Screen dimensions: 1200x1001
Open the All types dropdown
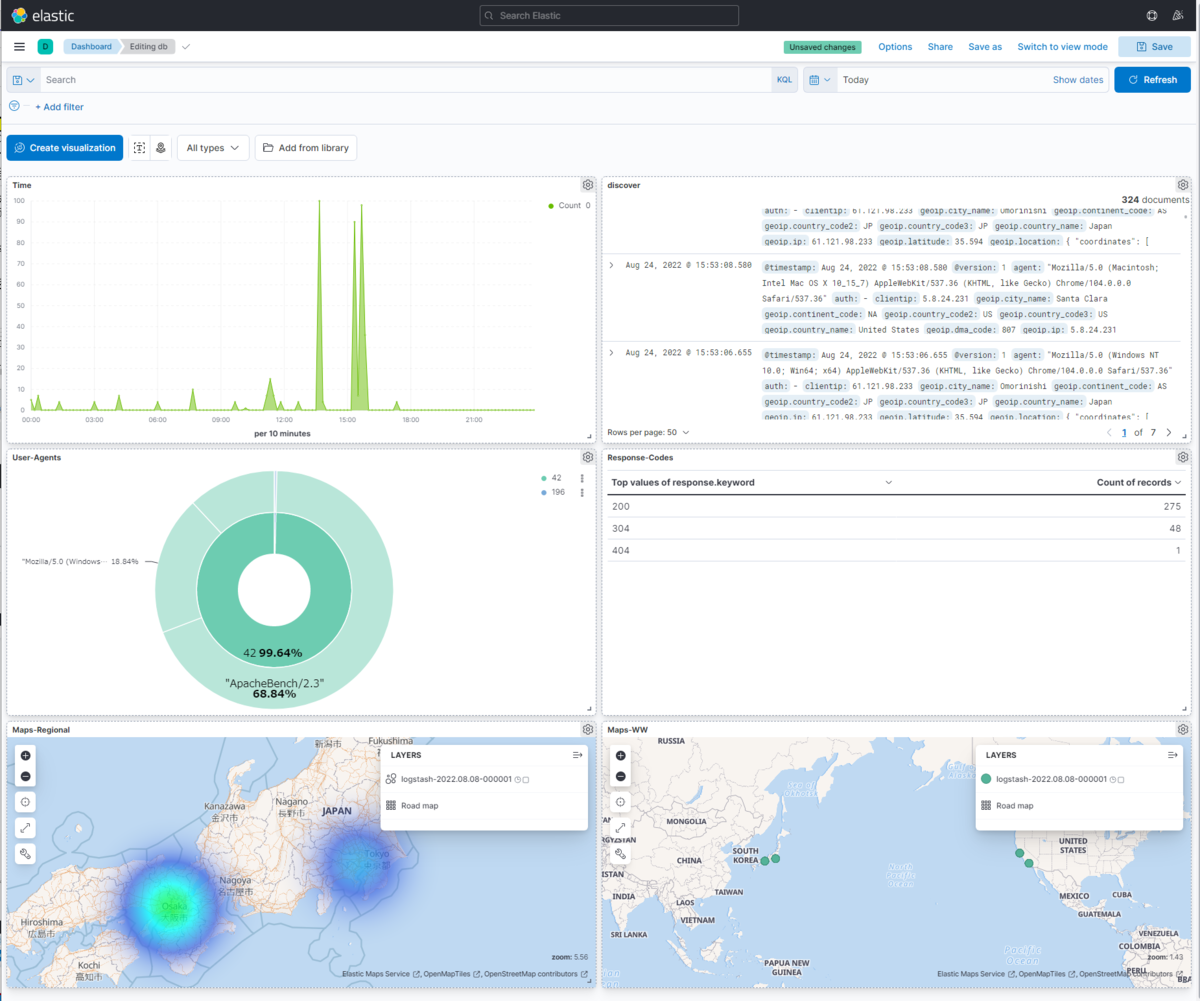tap(213, 148)
